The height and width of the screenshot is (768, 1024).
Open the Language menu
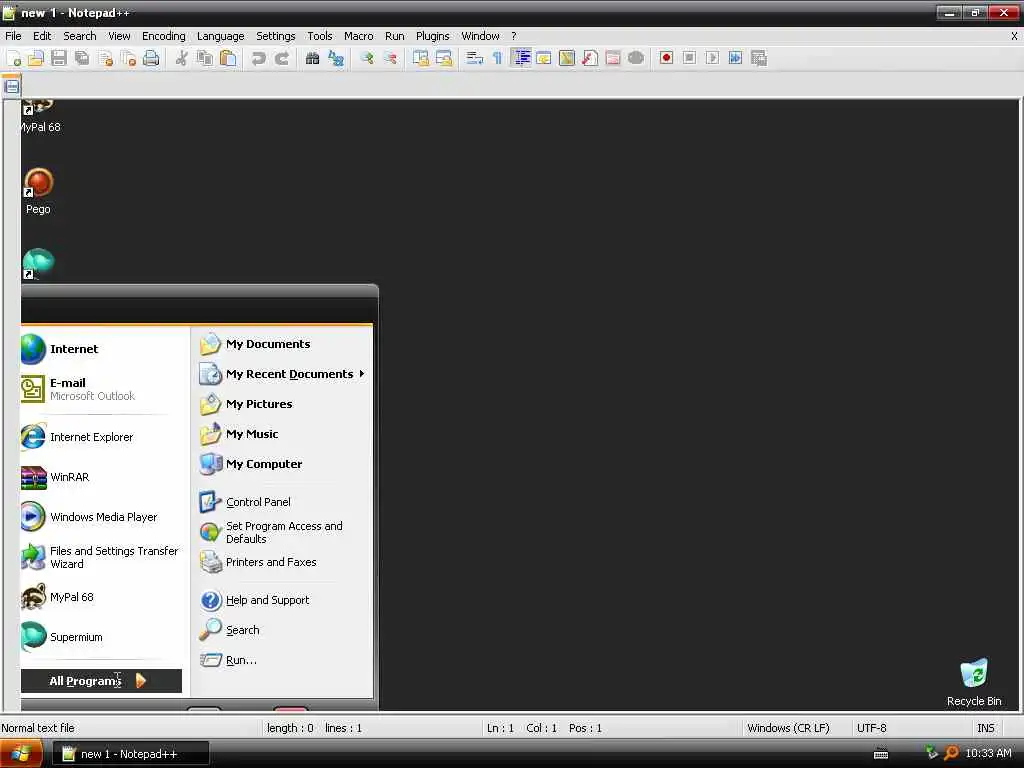coord(220,36)
